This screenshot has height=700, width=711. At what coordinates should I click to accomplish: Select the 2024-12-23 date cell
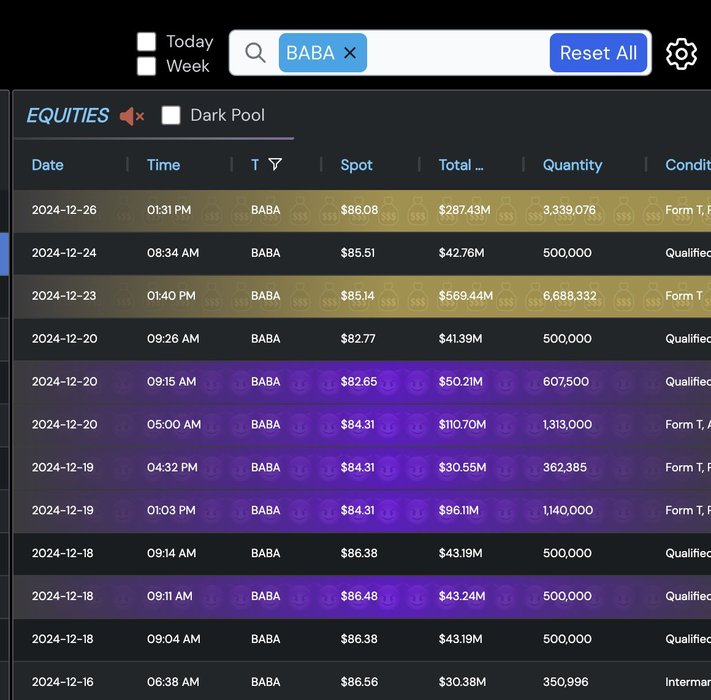(64, 296)
